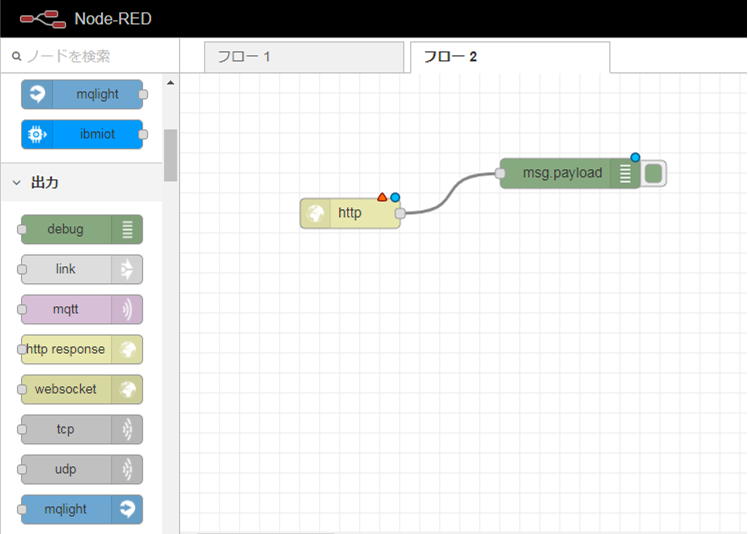The height and width of the screenshot is (534, 748).
Task: Select the http node on the canvas
Action: [x=350, y=213]
